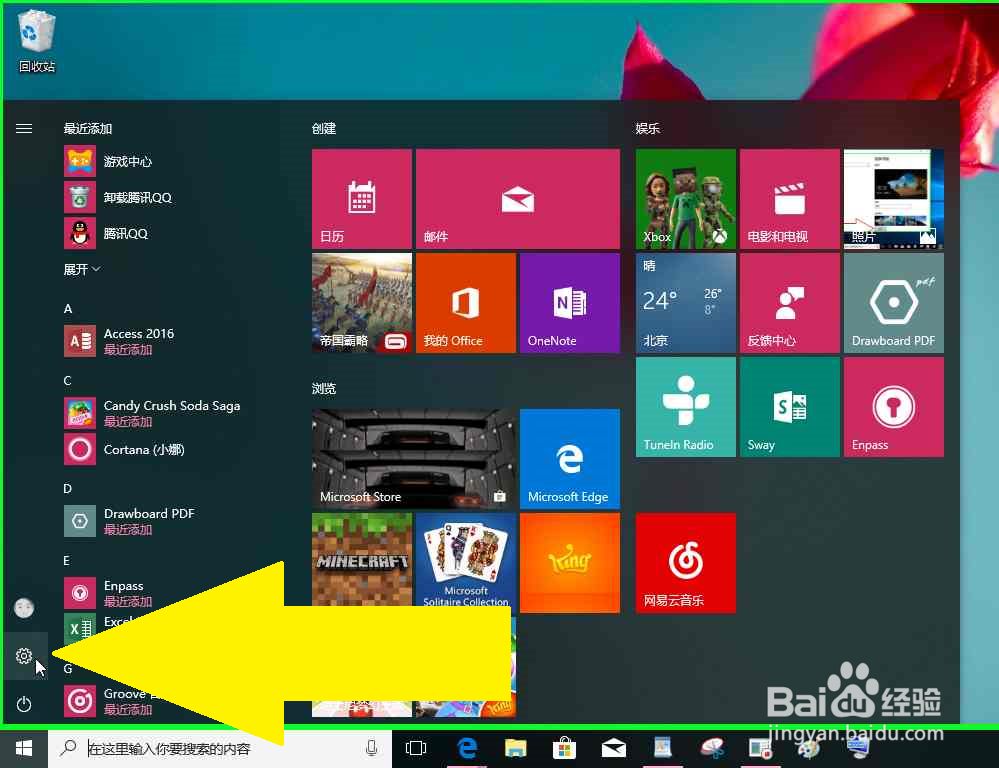Open the Xbox tile
Viewport: 999px width, 768px height.
tap(686, 199)
